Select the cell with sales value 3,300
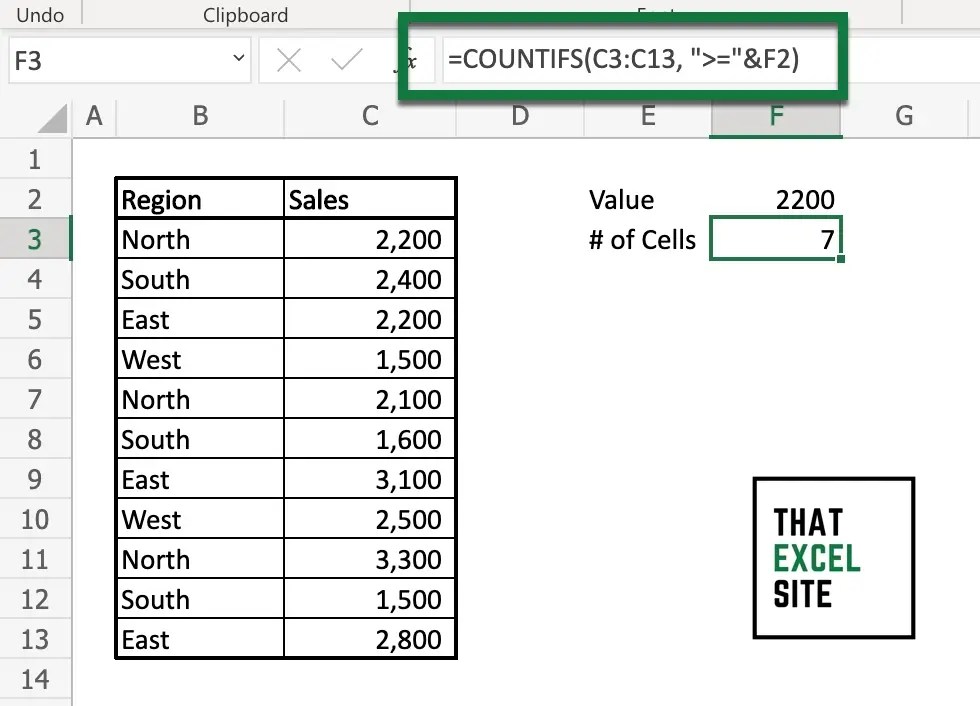Viewport: 980px width, 706px height. pyautogui.click(x=369, y=559)
